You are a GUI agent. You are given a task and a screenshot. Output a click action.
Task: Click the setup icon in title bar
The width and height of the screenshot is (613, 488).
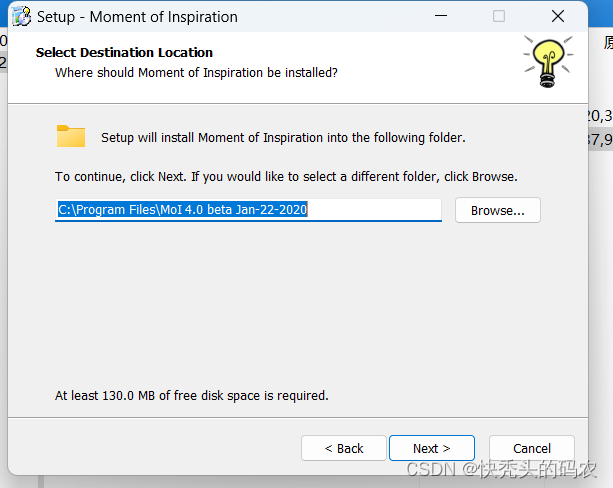22,16
